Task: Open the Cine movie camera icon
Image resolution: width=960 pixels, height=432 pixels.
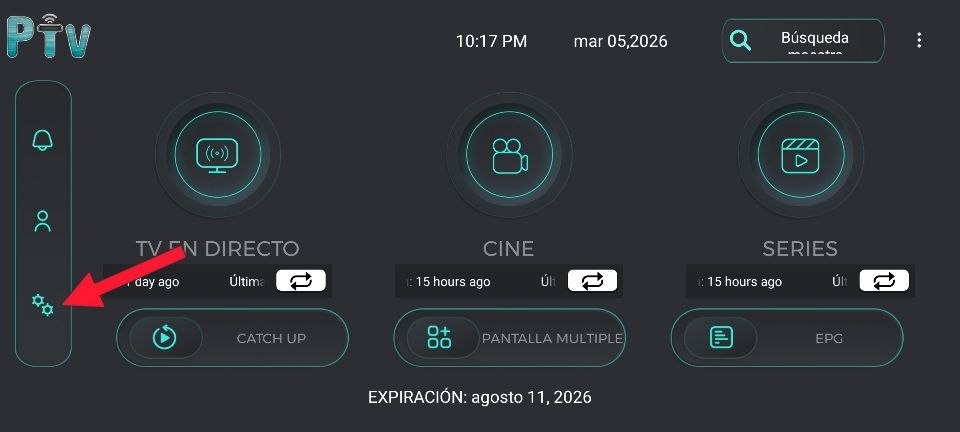Action: (509, 154)
